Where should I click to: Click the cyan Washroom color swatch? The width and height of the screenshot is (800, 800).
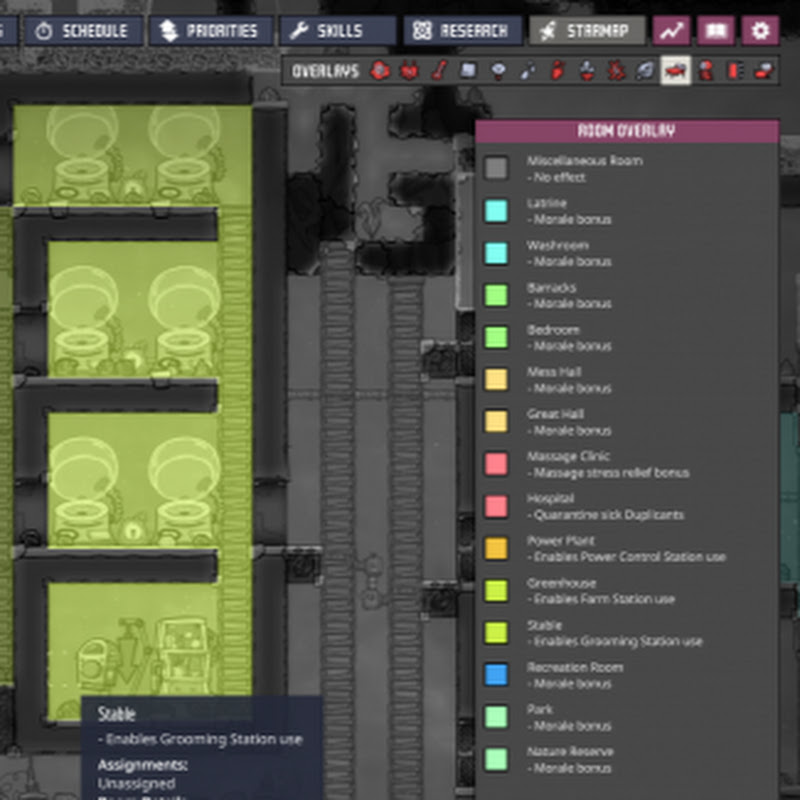(x=496, y=253)
